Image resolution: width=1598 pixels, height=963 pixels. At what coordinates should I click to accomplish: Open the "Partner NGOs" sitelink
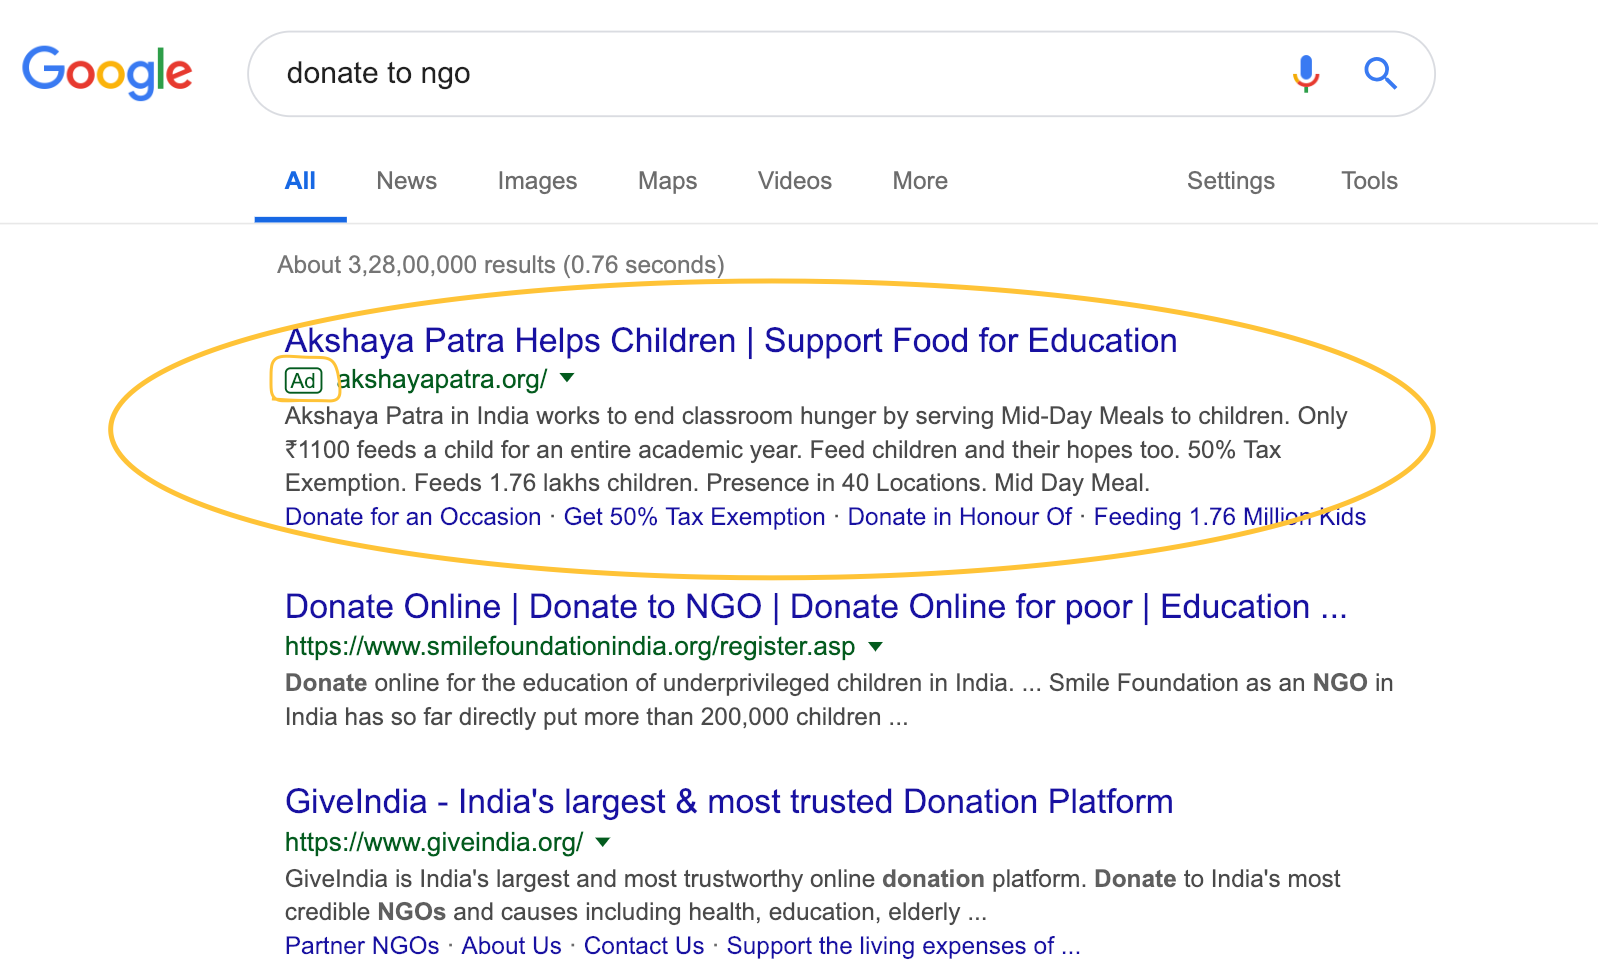(362, 946)
